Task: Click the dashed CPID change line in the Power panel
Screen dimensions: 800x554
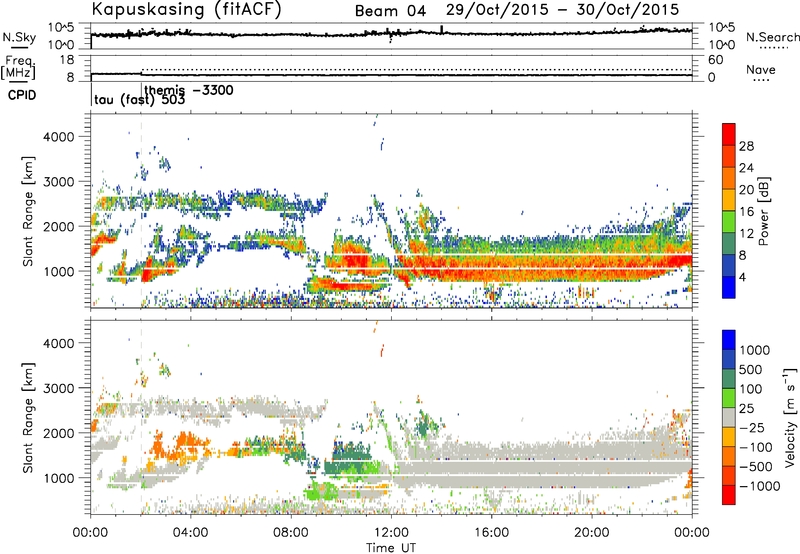Action: pyautogui.click(x=141, y=210)
